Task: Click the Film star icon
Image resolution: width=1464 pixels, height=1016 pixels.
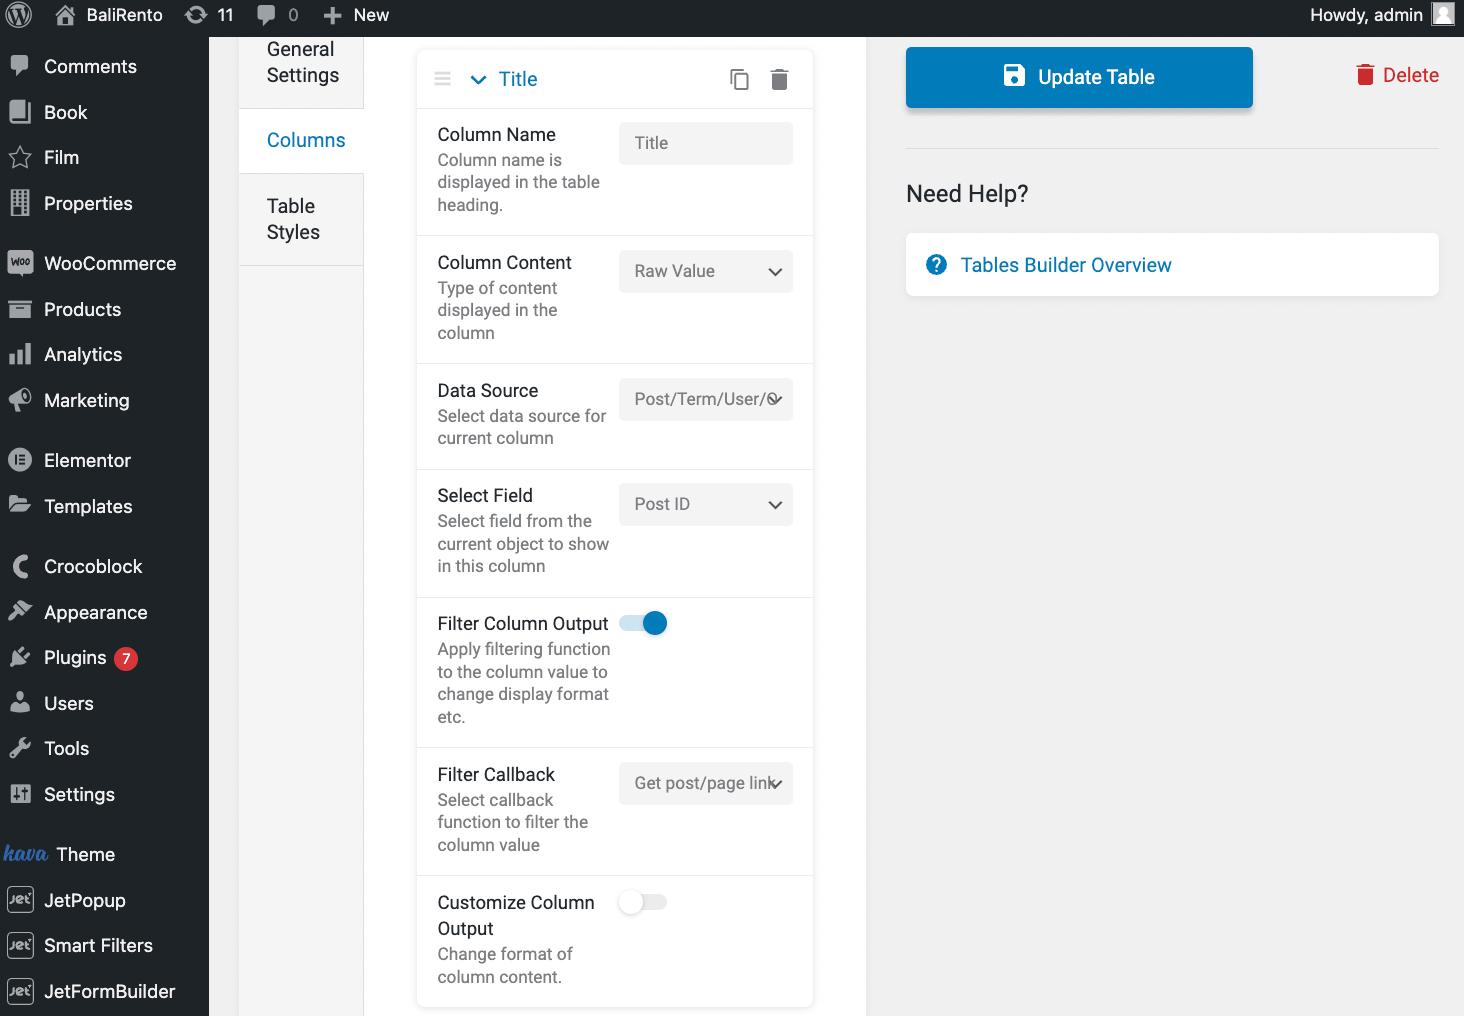Action: [x=19, y=157]
